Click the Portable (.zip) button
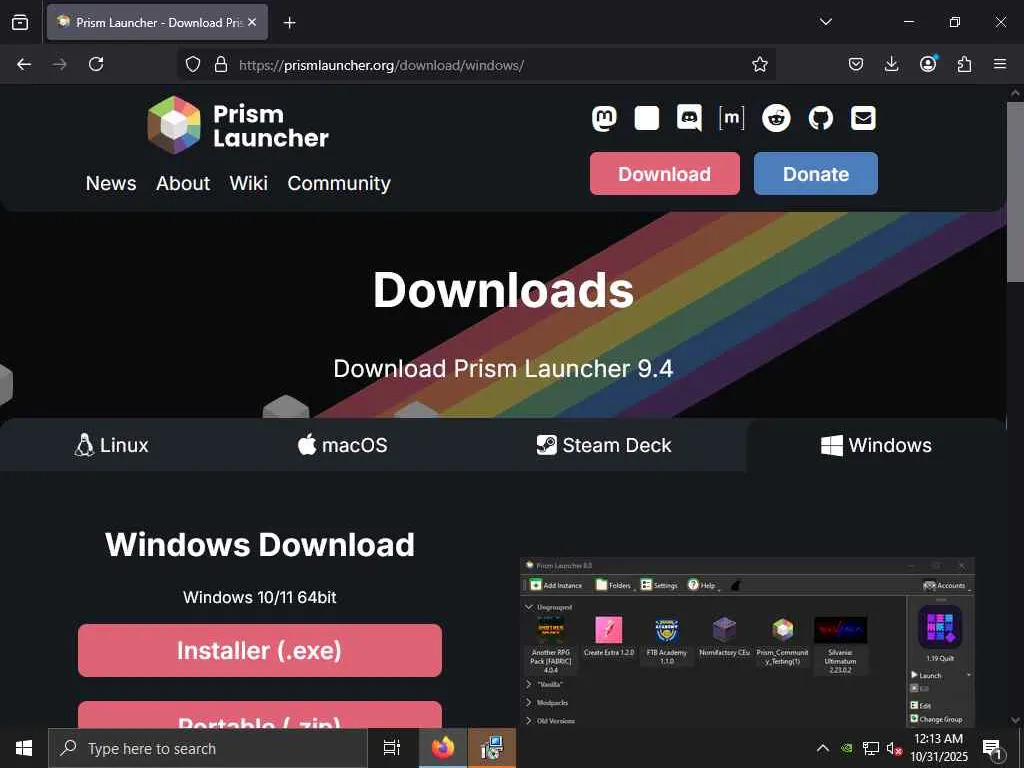Image resolution: width=1024 pixels, height=768 pixels. coord(260,716)
